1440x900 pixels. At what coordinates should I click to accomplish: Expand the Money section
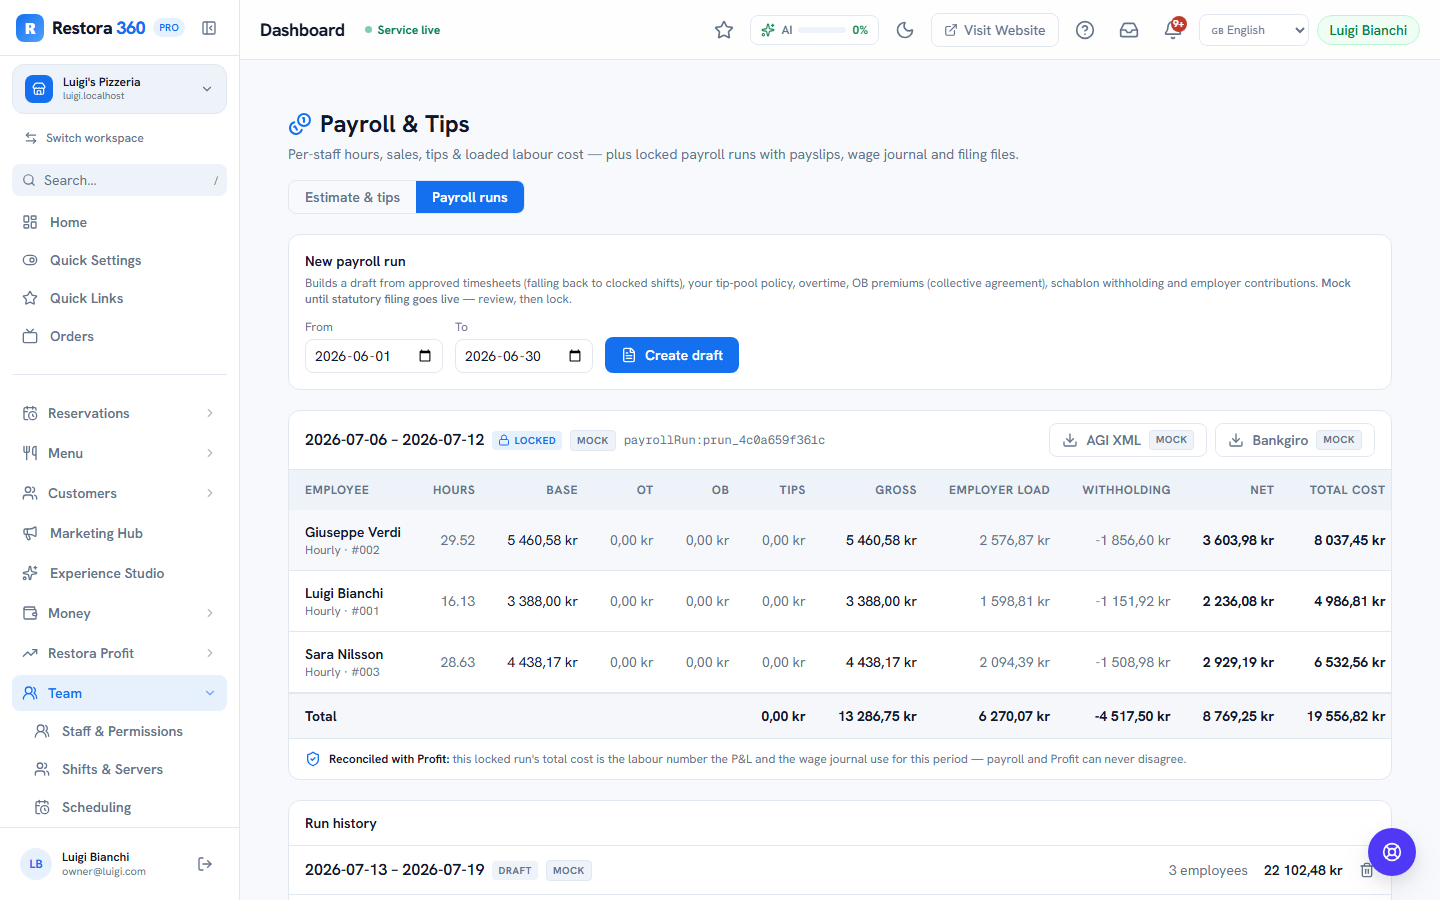click(x=119, y=613)
